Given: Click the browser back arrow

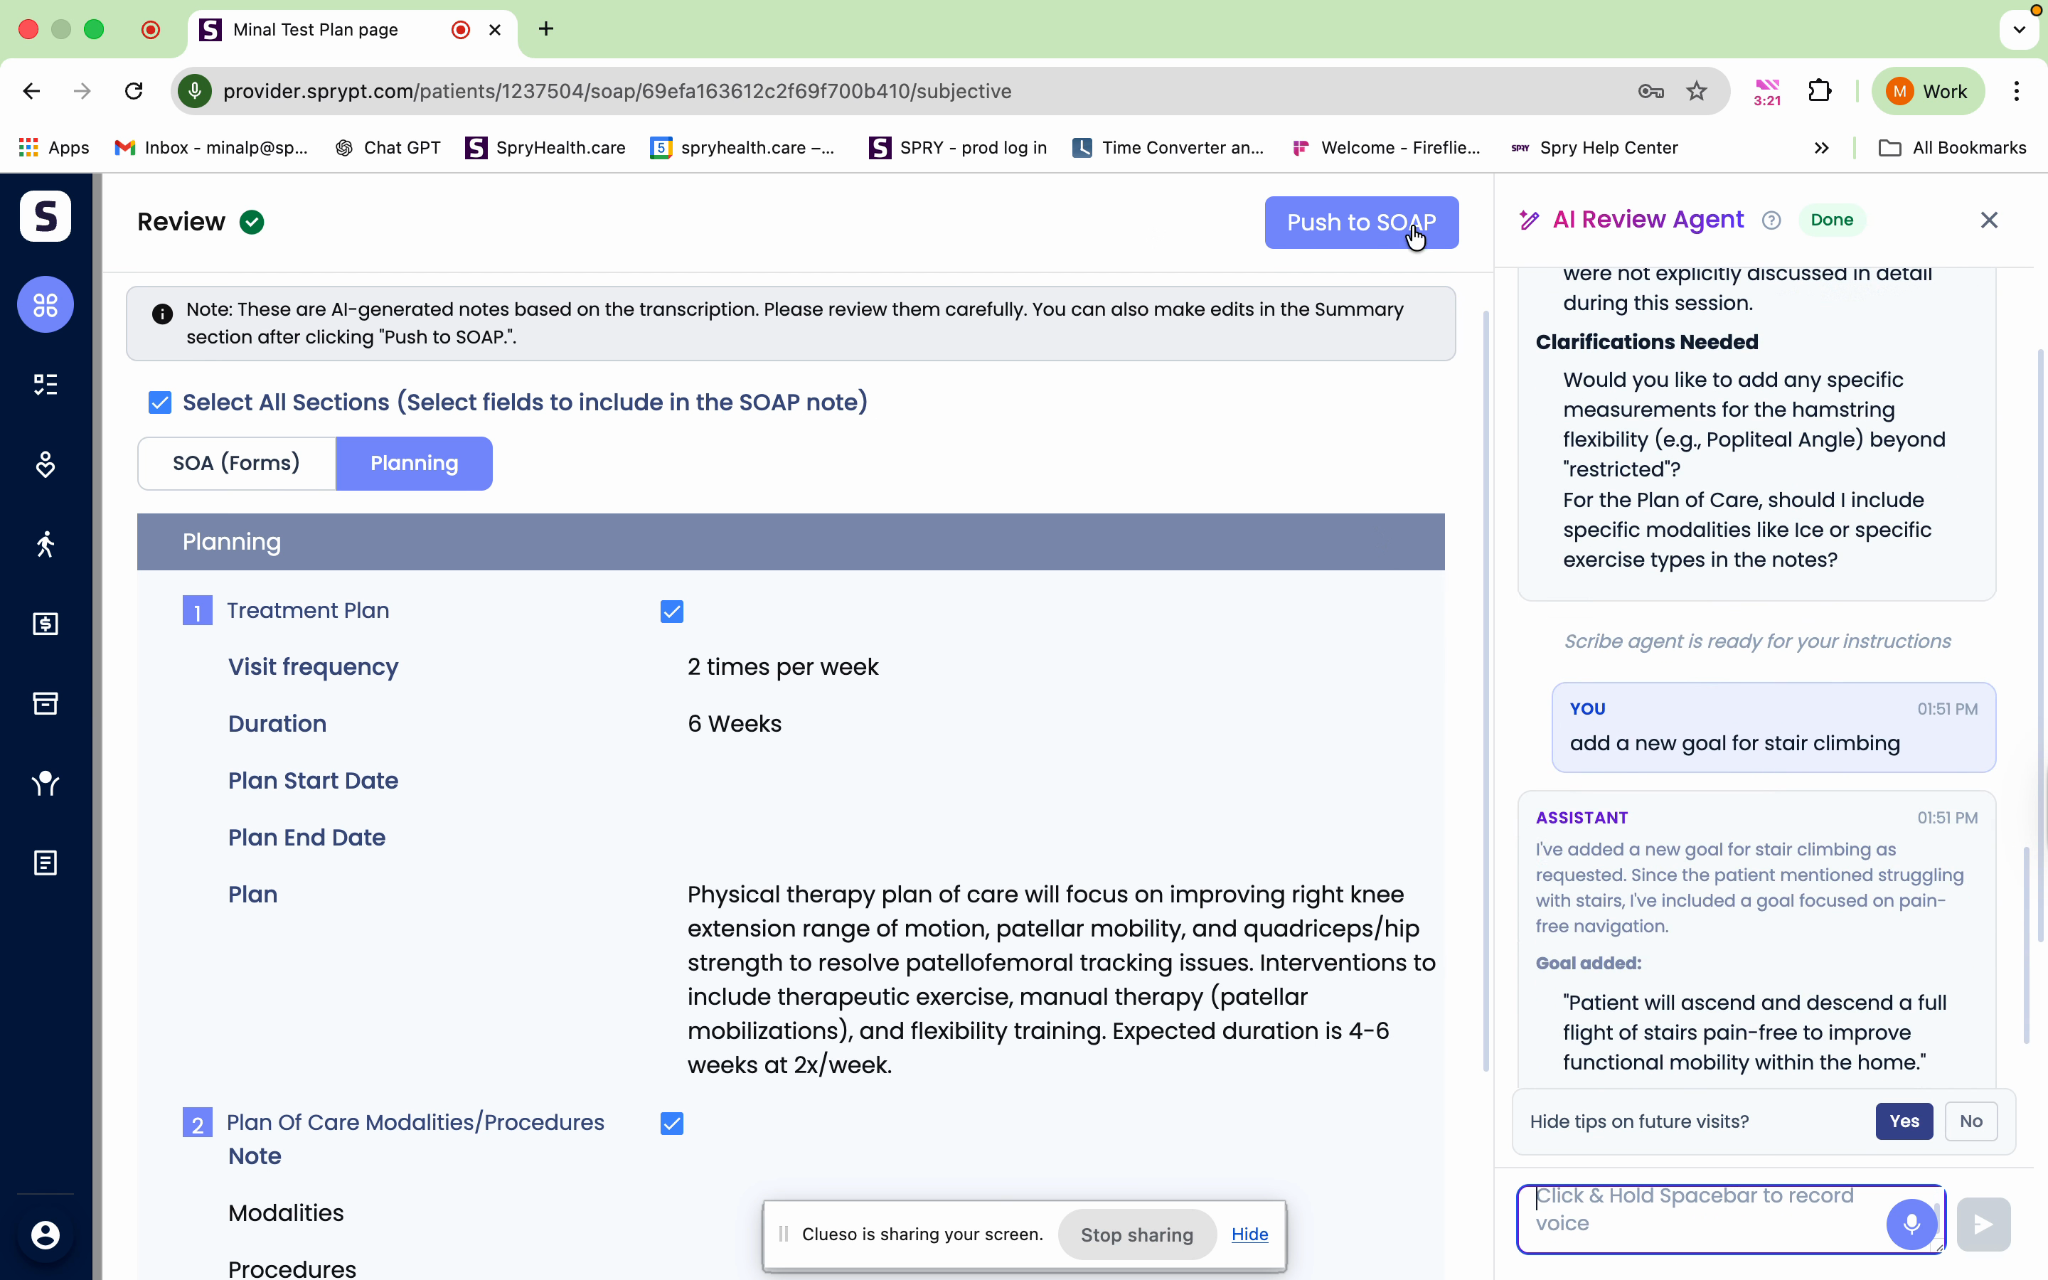Looking at the screenshot, I should pos(32,91).
